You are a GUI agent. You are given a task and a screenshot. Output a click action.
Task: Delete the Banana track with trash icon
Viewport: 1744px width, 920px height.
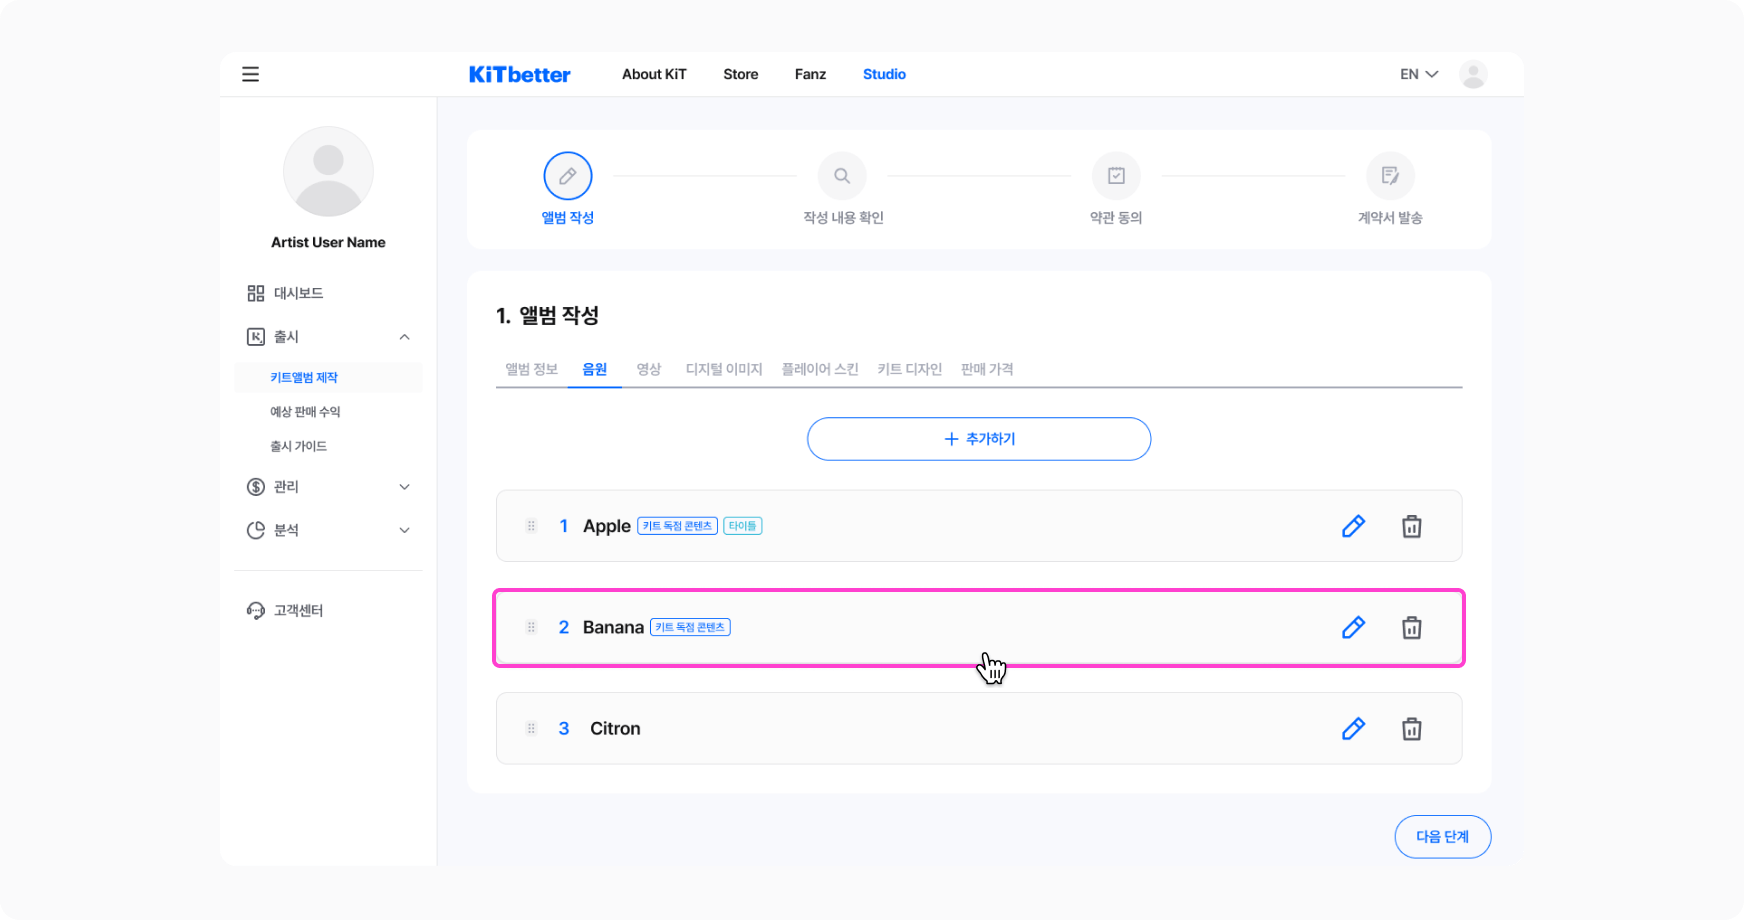point(1411,627)
